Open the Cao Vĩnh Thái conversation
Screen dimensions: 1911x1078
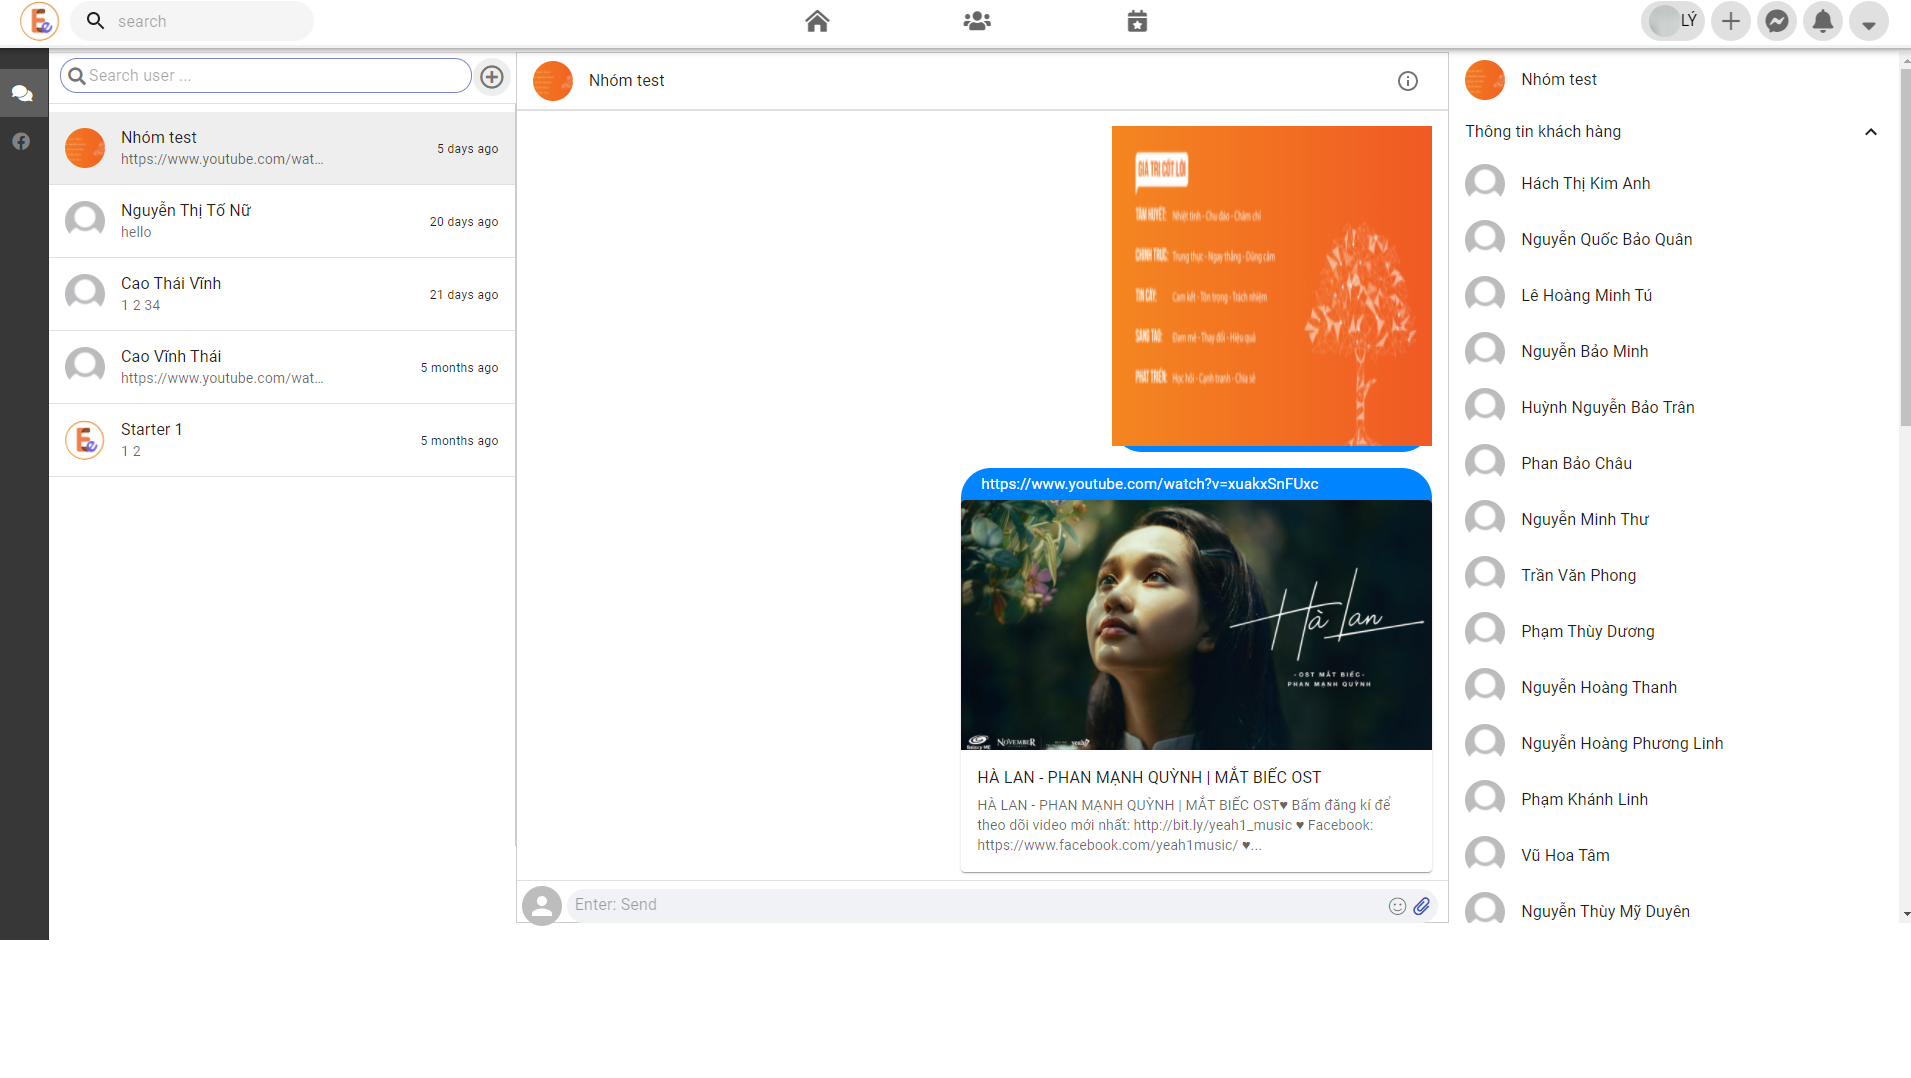(x=282, y=367)
